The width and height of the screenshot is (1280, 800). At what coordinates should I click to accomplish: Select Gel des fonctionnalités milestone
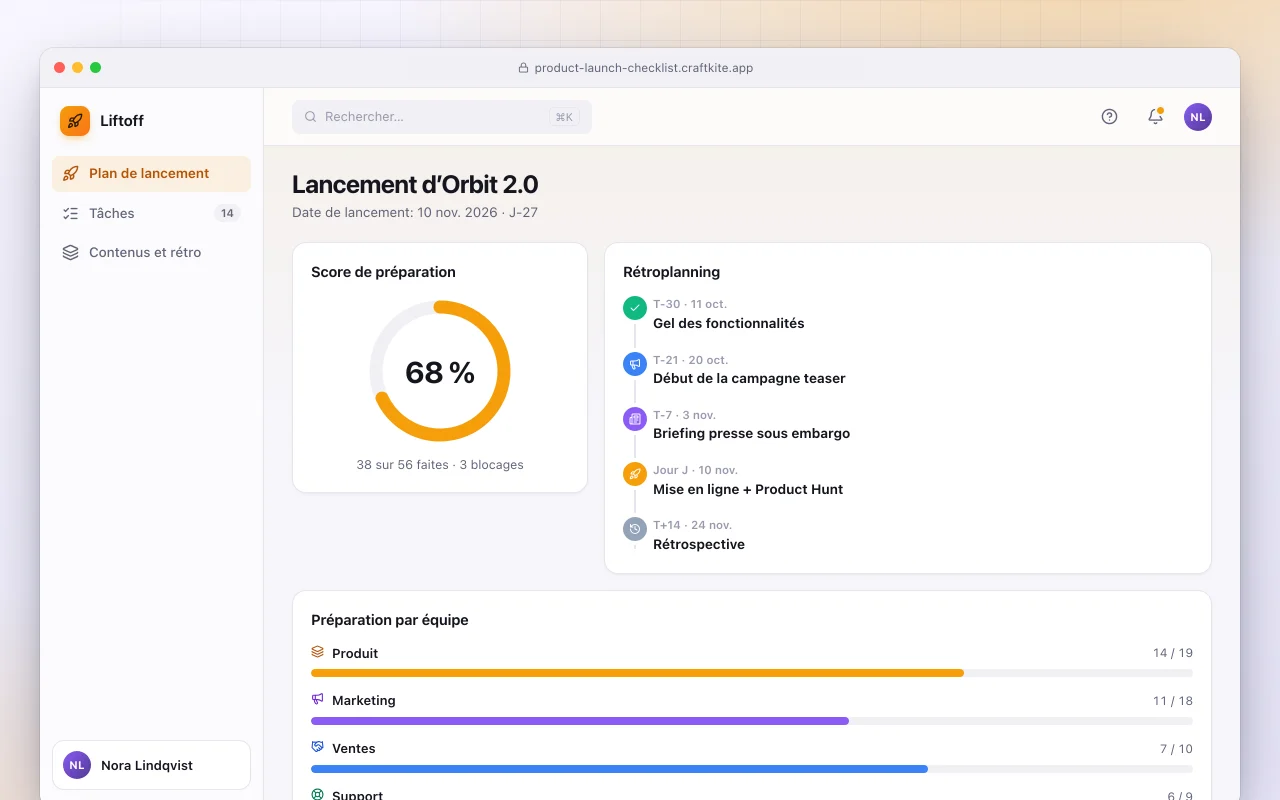point(729,323)
